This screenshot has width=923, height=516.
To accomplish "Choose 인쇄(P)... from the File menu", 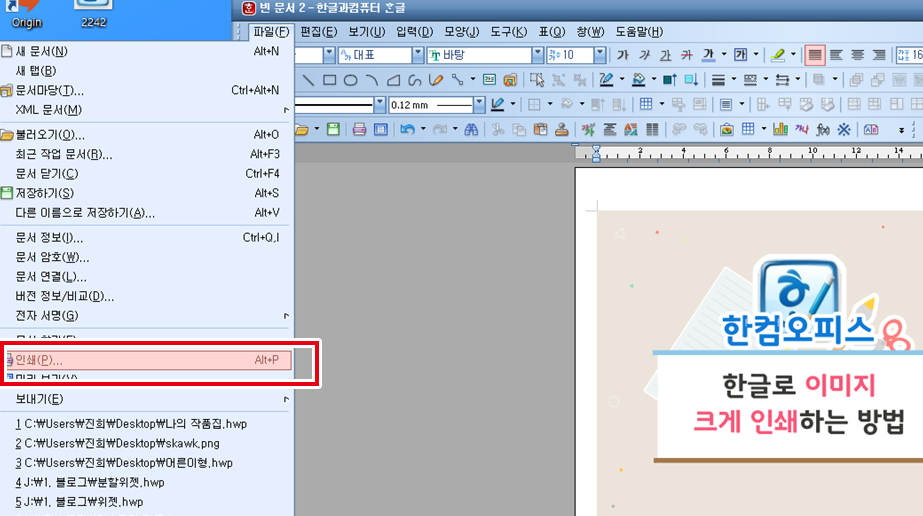I will (x=147, y=359).
